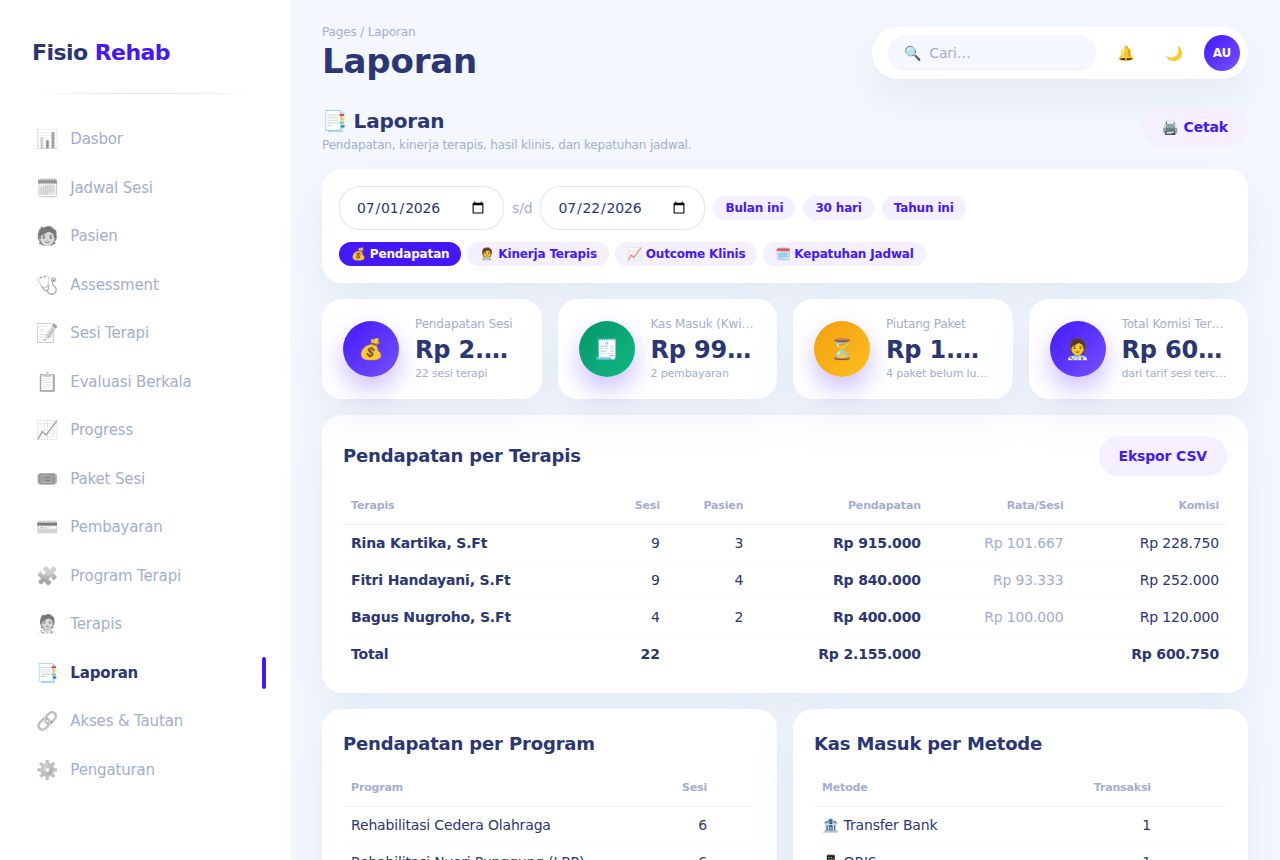The image size is (1280, 860).
Task: Select row Bagus Nugroho, S.Ft
Action: [785, 617]
